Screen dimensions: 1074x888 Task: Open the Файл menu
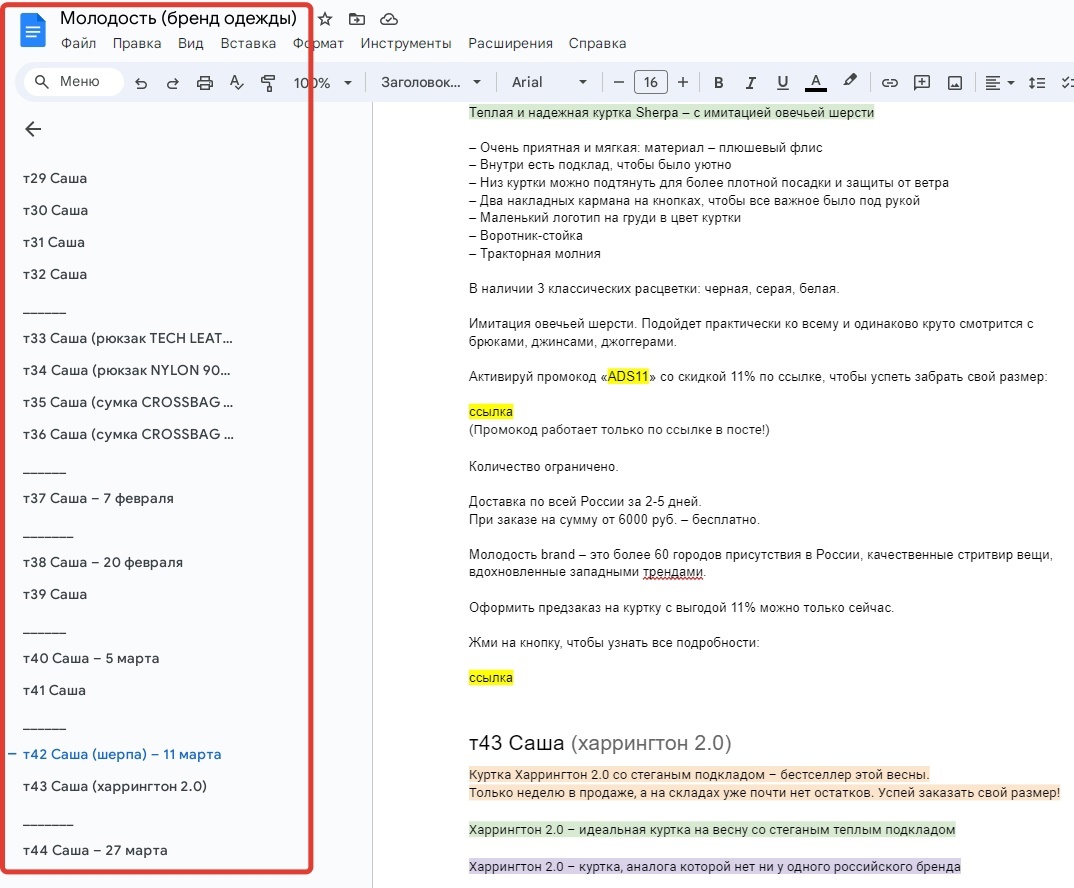tap(79, 43)
